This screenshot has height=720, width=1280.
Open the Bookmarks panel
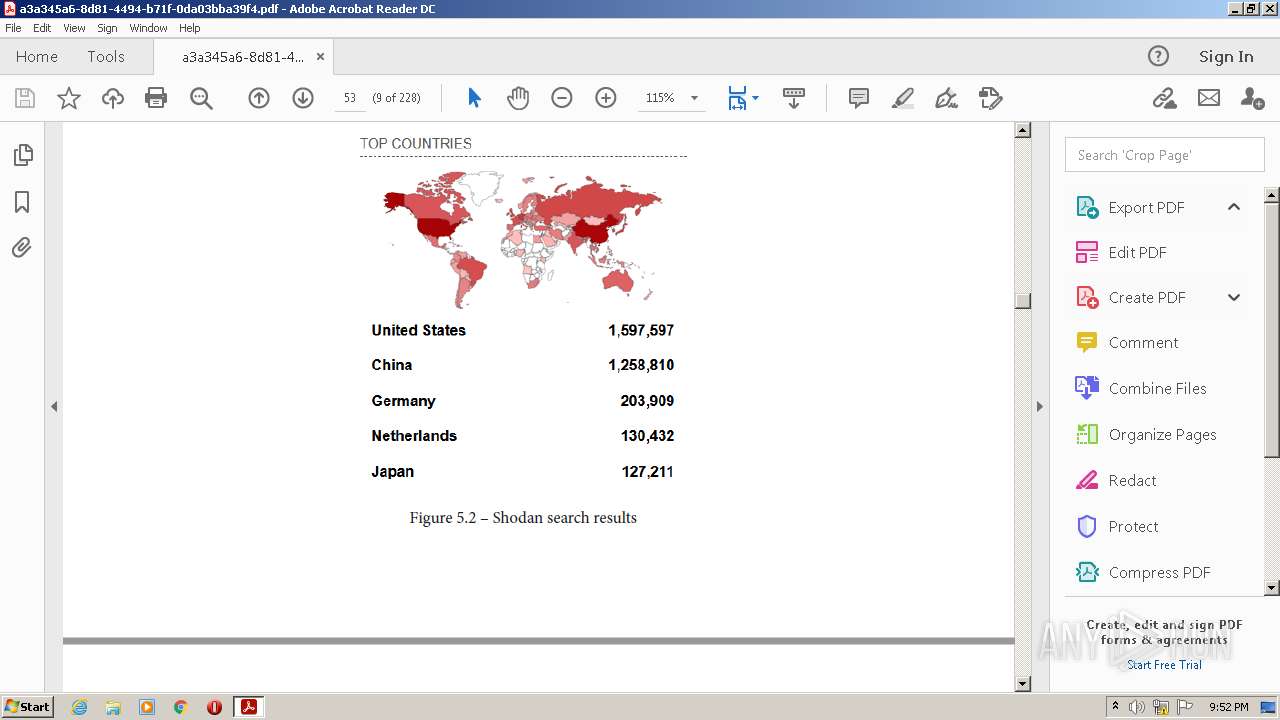coord(22,202)
